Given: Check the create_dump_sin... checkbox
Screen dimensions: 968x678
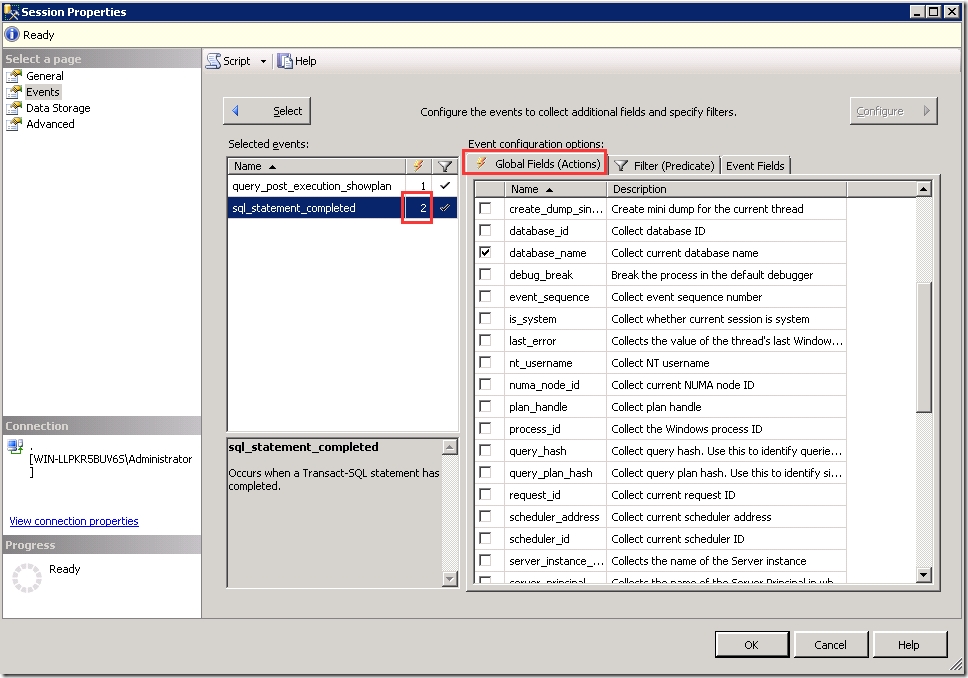Looking at the screenshot, I should coord(485,208).
